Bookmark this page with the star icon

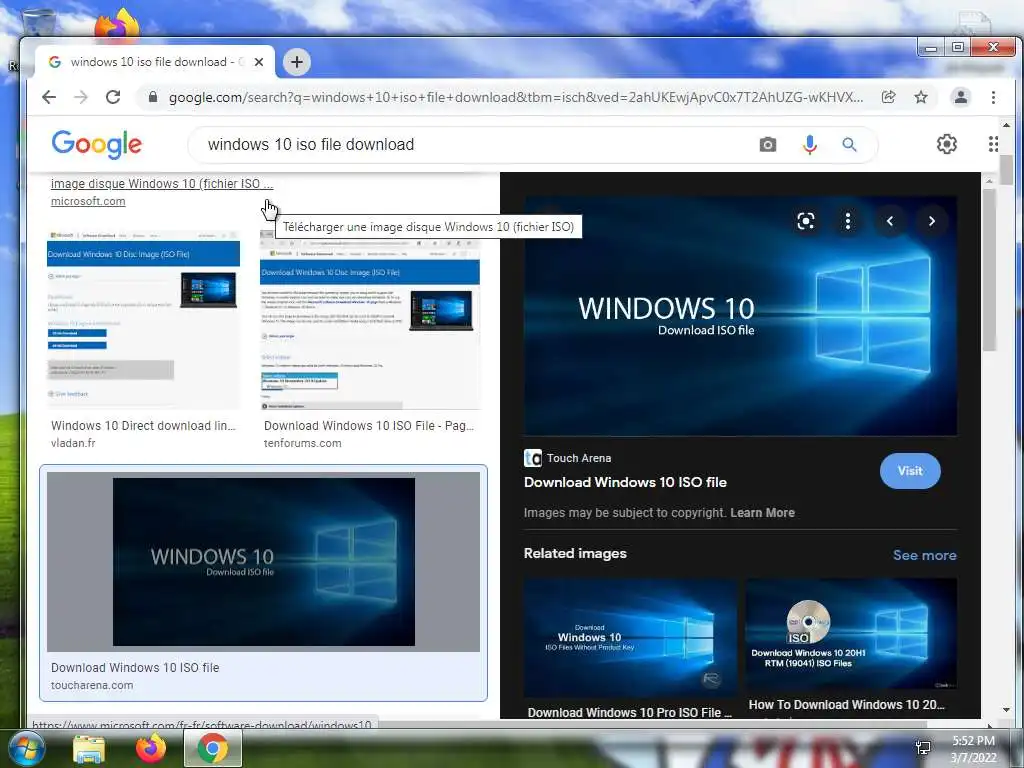(921, 97)
